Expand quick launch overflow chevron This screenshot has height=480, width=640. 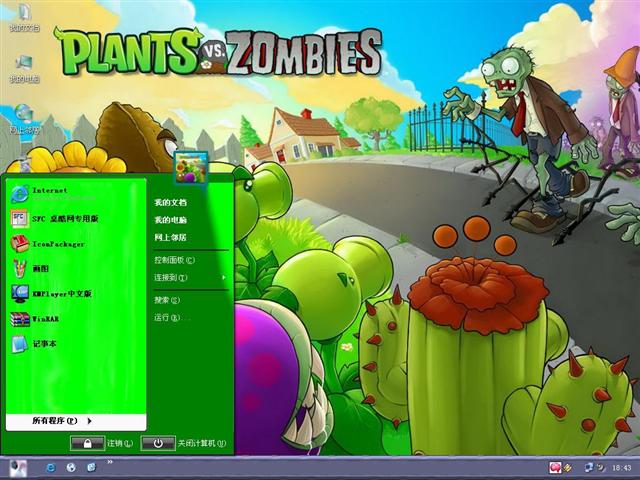(x=110, y=462)
